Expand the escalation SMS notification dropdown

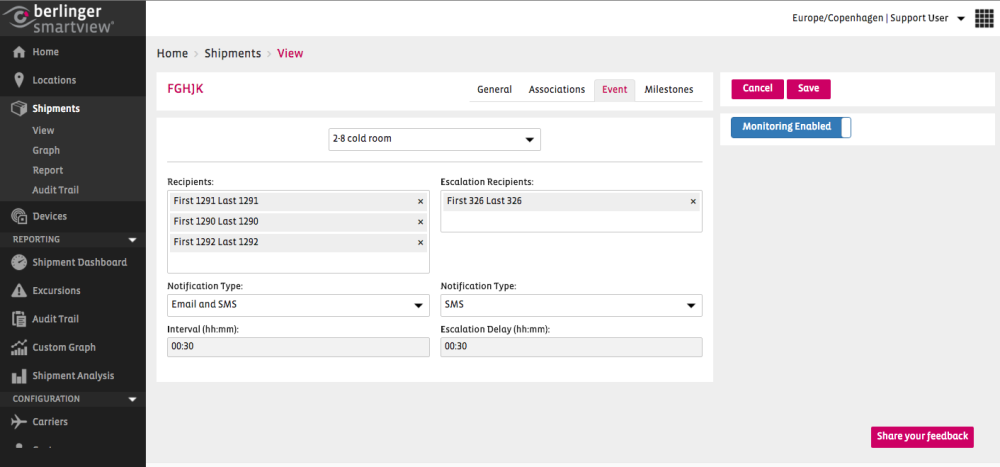[x=571, y=305]
